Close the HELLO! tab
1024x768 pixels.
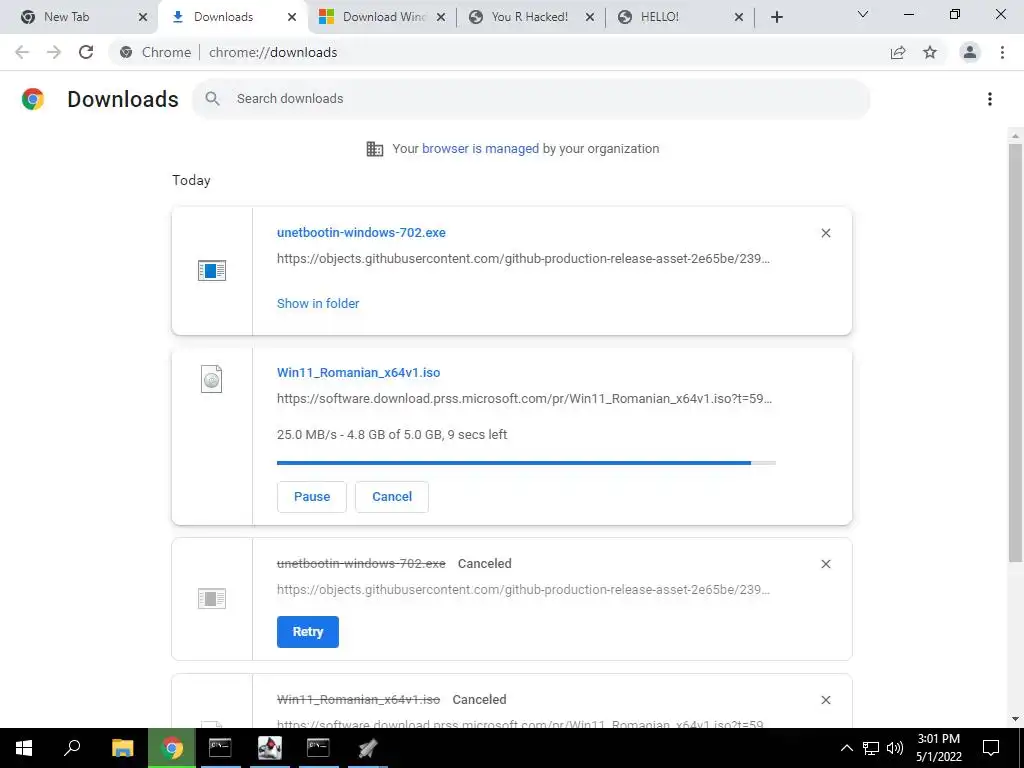tap(739, 17)
